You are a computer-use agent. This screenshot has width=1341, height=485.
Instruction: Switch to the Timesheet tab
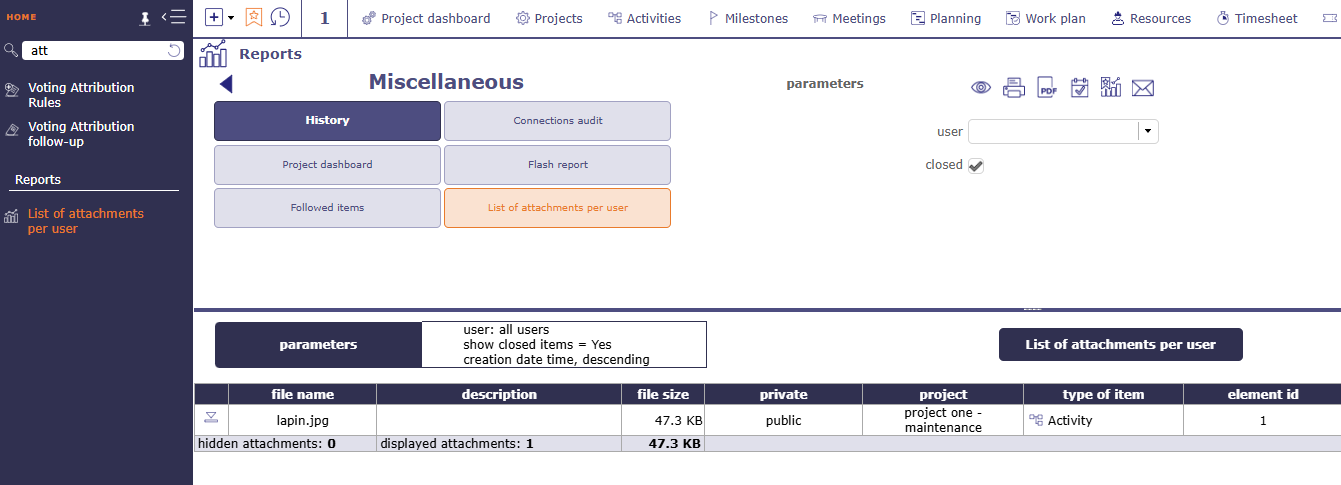(1257, 18)
